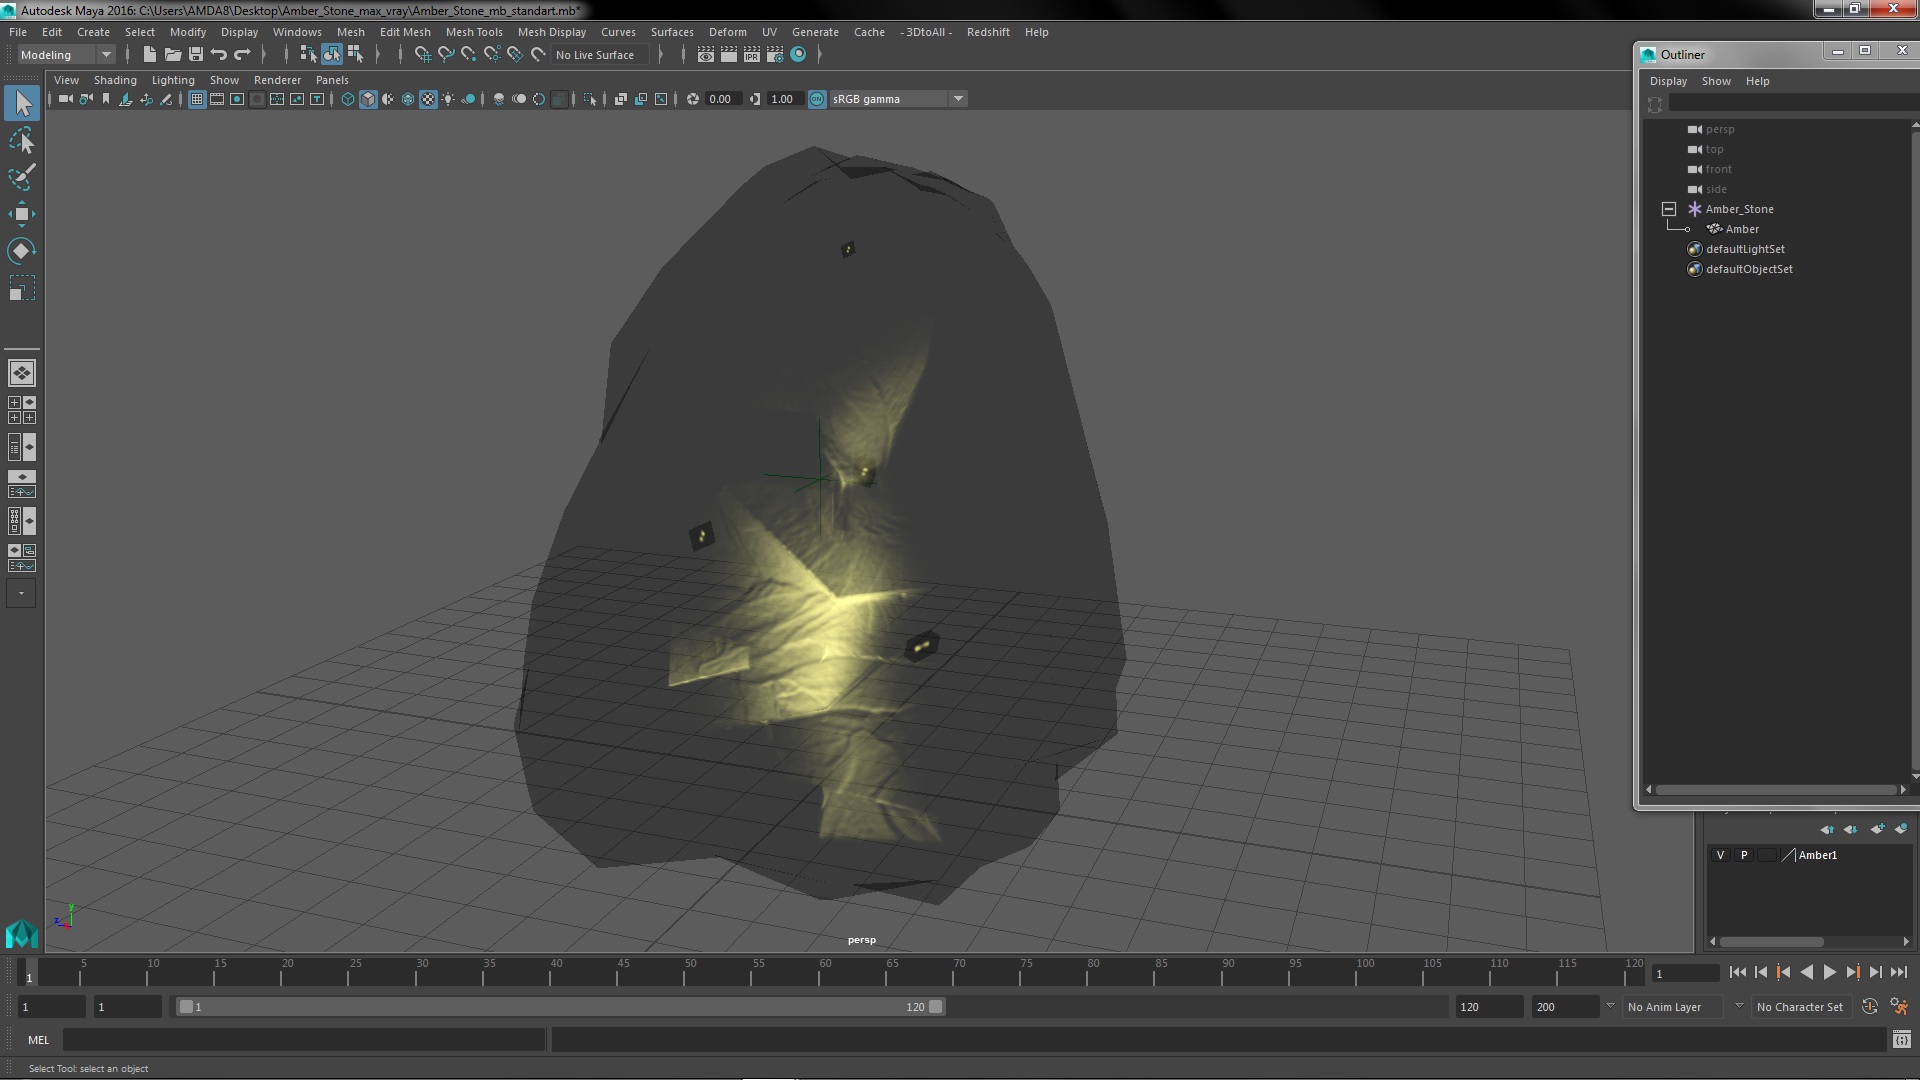Open the Redshift menu
Screen dimensions: 1920x1080
[987, 32]
